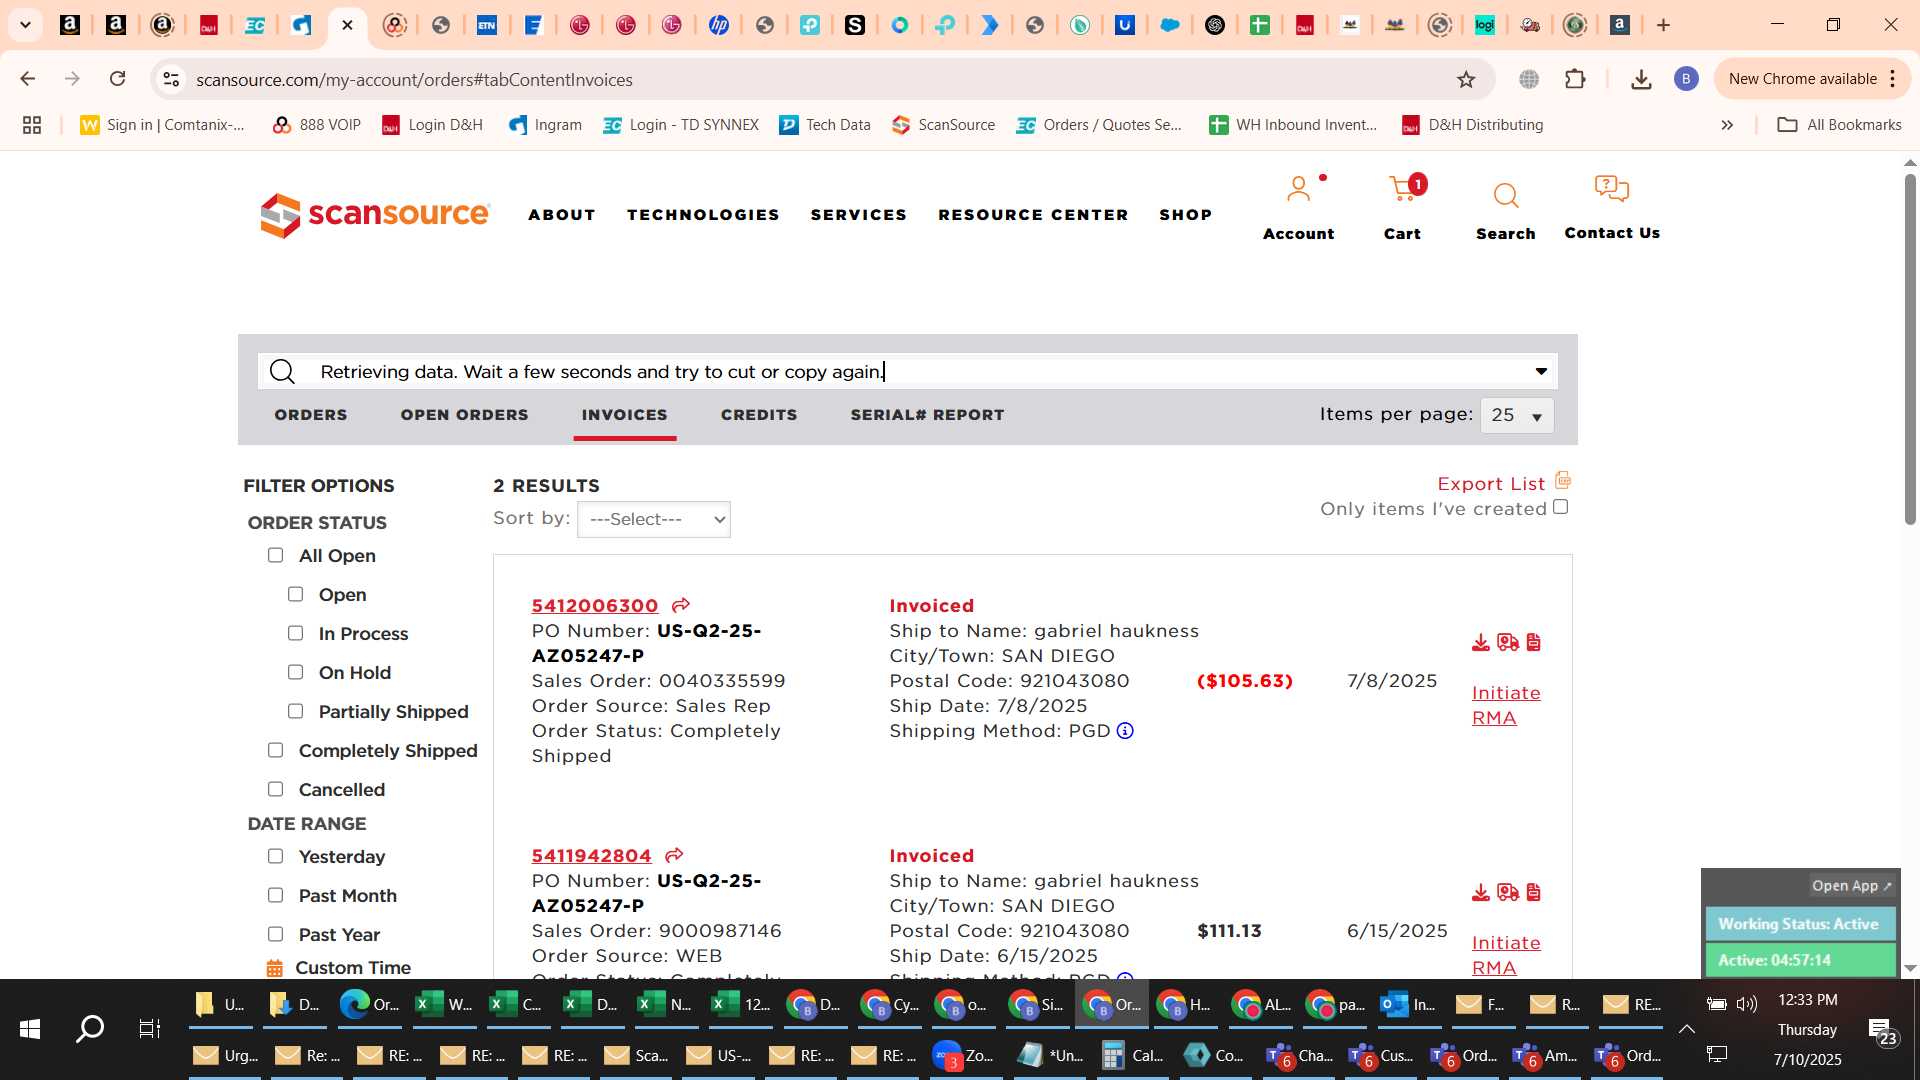
Task: Click the order search input field
Action: tap(908, 372)
